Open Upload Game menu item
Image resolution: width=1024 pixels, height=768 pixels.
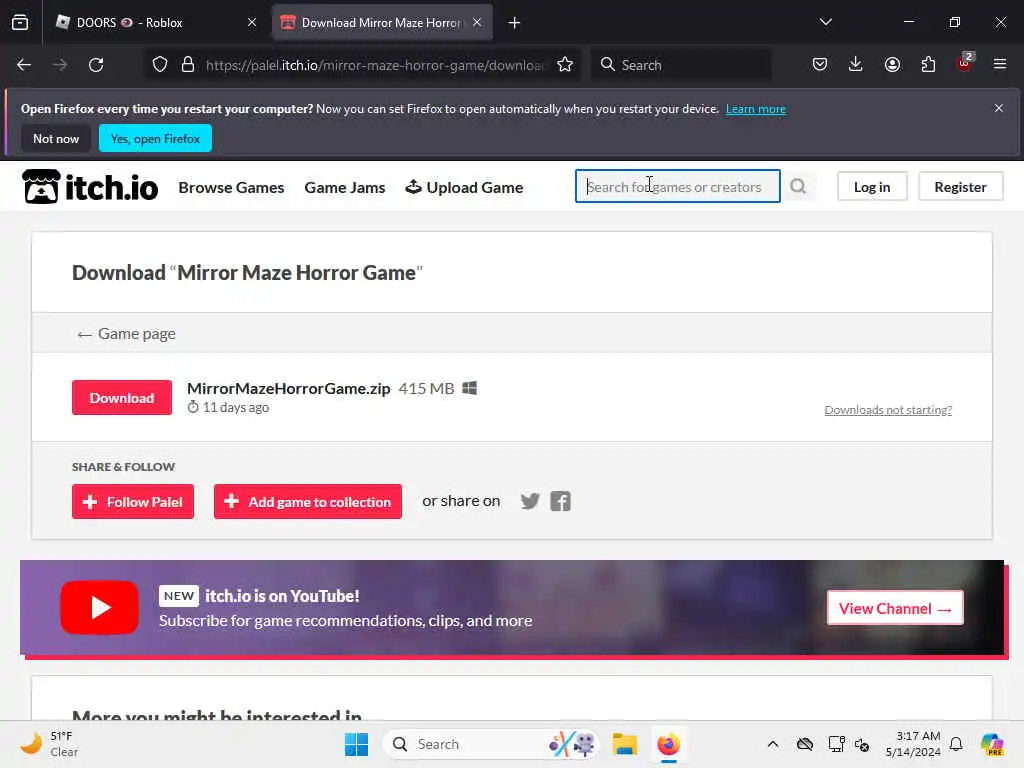pyautogui.click(x=464, y=187)
